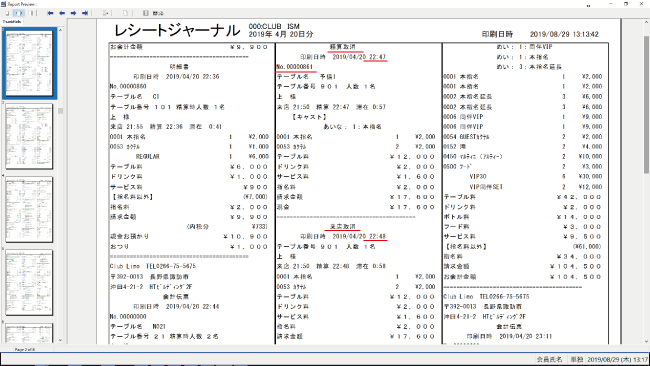650x366 pixels.
Task: Click the 会員氏名 status bar field
Action: tap(549, 359)
